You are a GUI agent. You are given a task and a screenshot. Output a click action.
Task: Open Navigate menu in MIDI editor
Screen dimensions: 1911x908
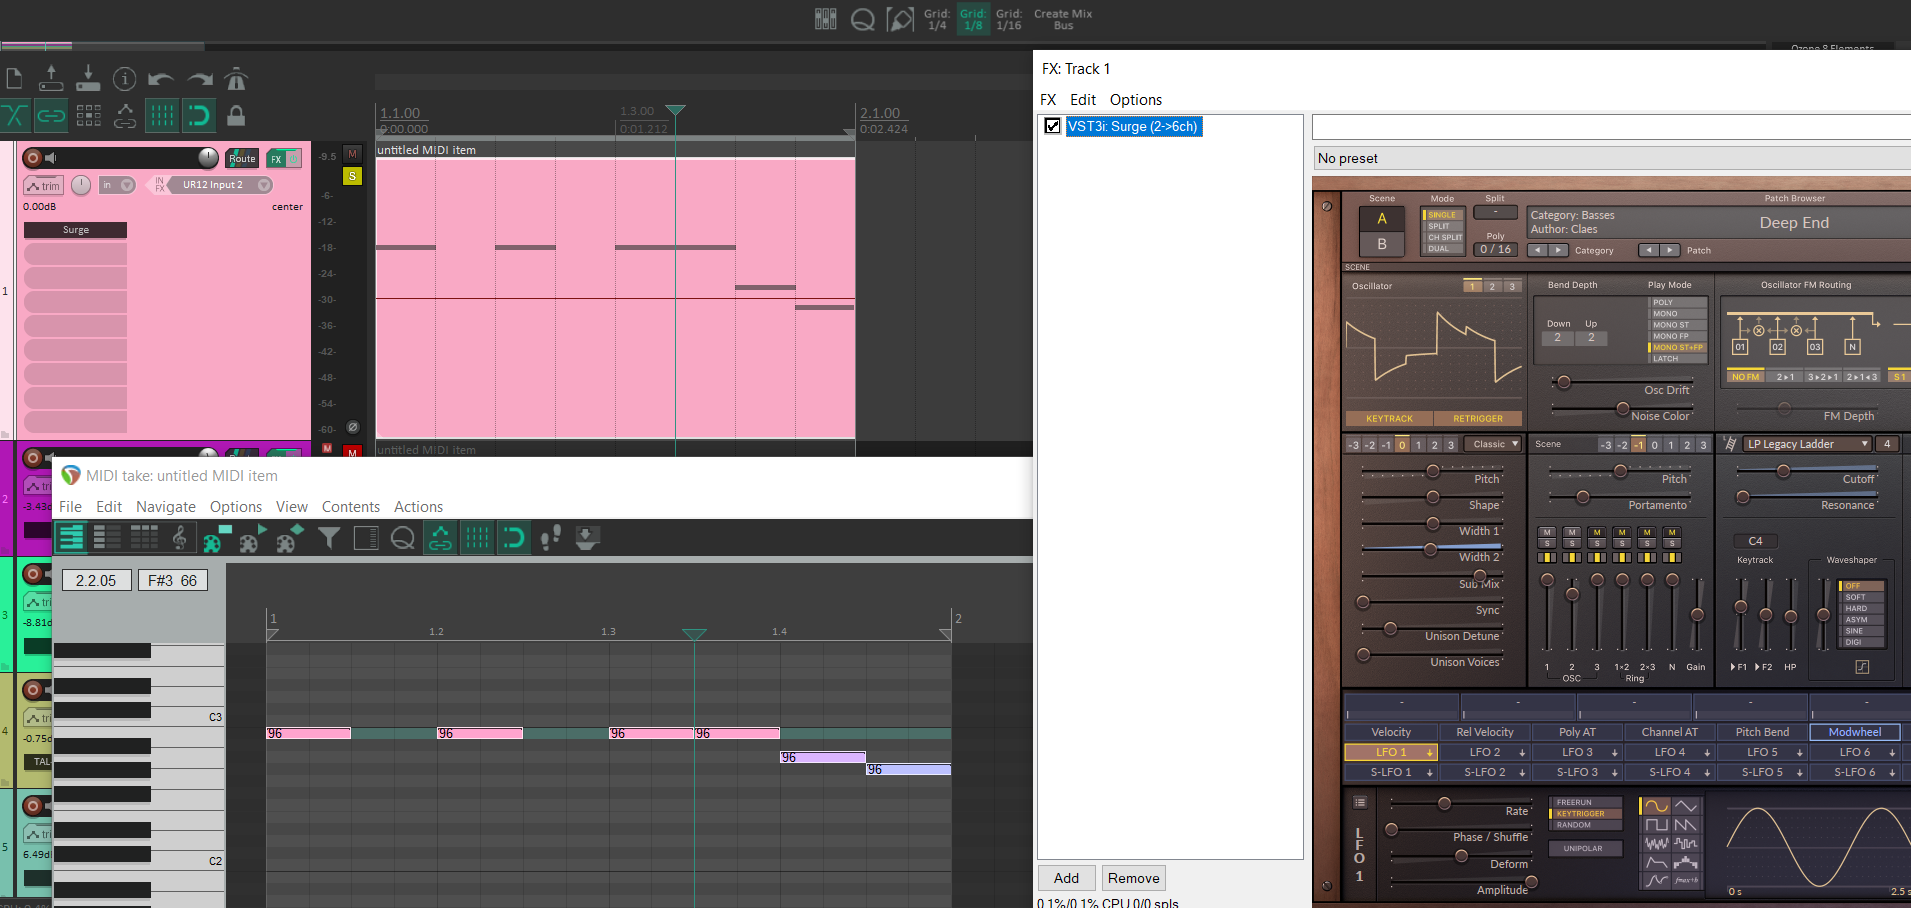coord(166,507)
